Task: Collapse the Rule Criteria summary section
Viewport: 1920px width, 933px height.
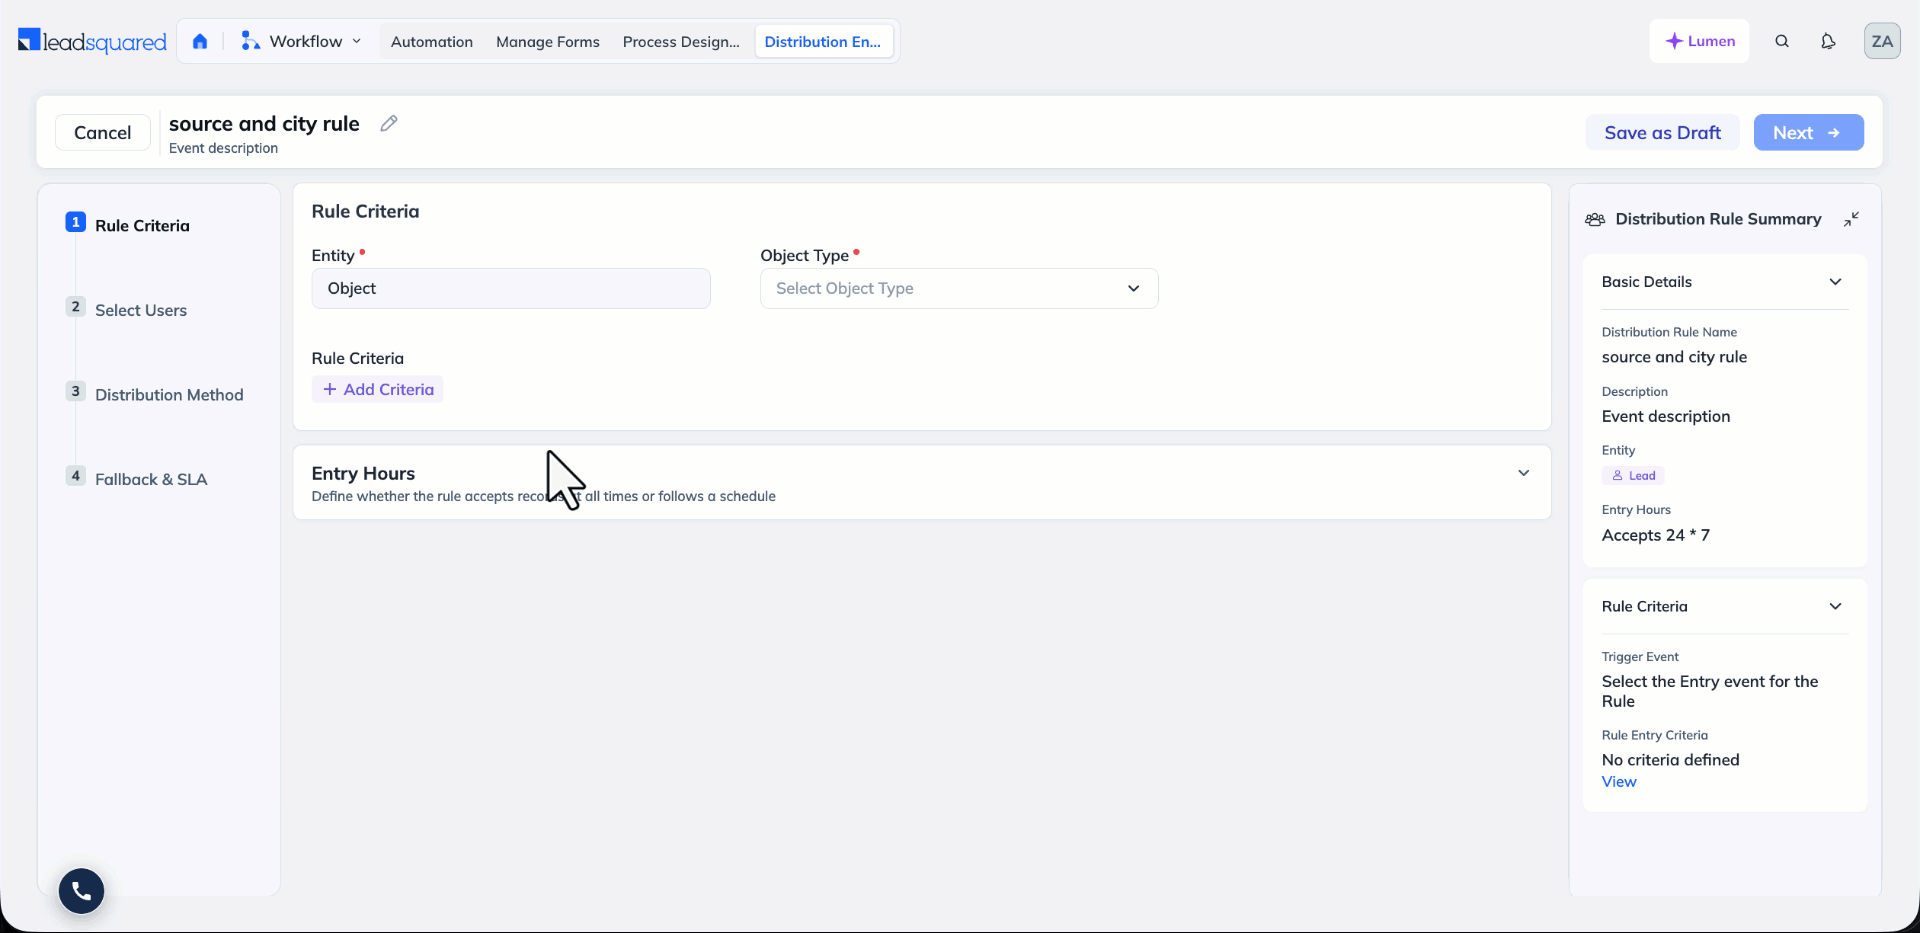Action: click(x=1835, y=606)
